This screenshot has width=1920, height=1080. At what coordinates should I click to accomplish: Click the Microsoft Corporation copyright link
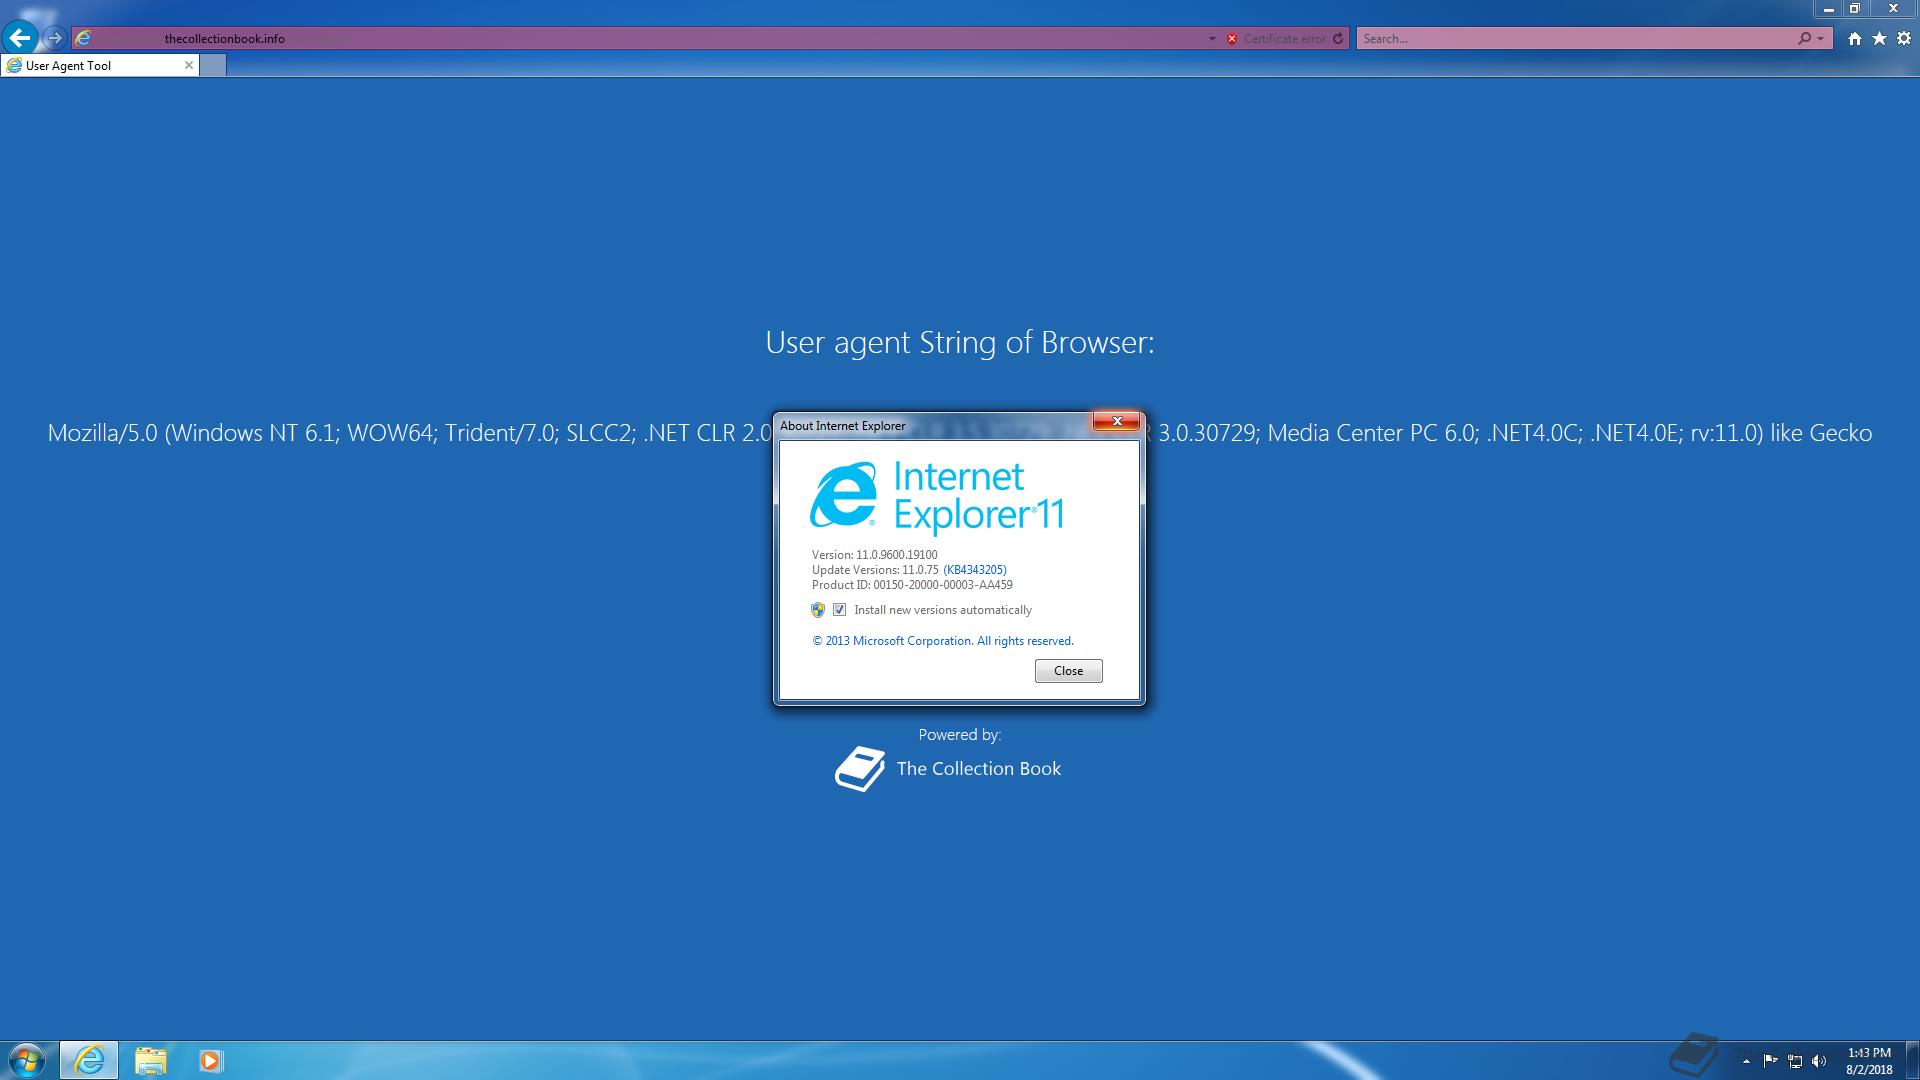click(943, 641)
